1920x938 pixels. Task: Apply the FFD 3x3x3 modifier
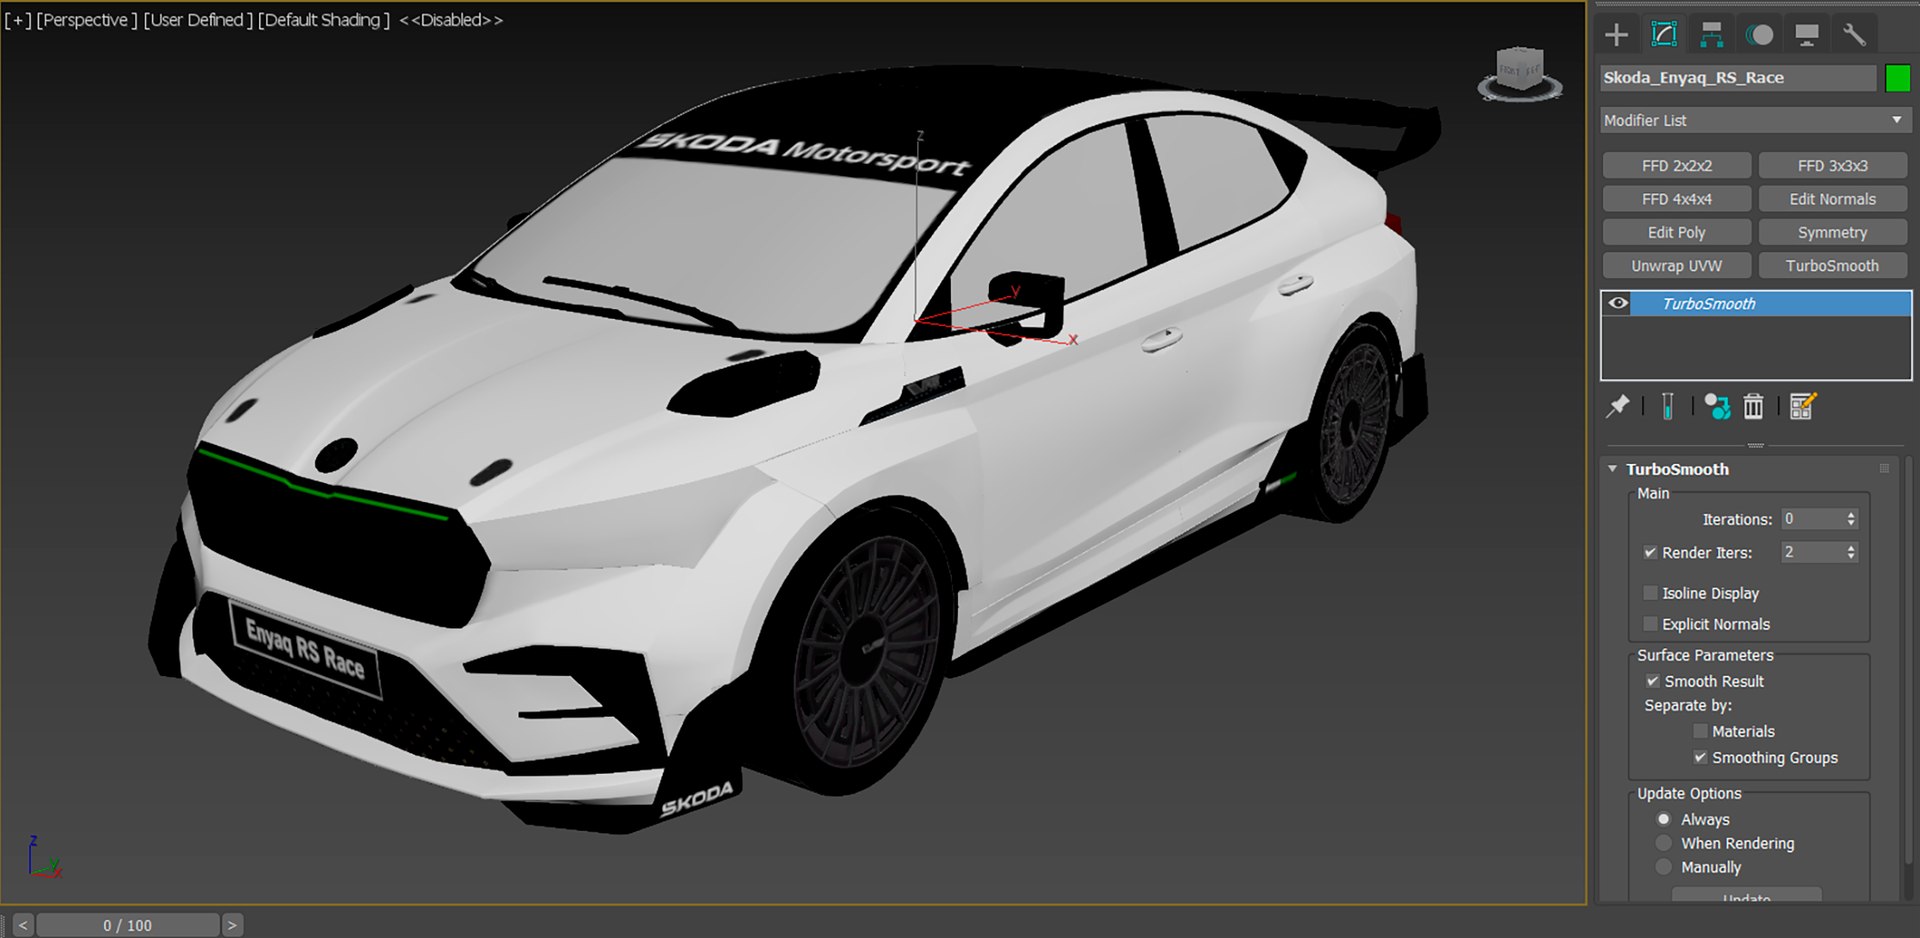coord(1832,166)
